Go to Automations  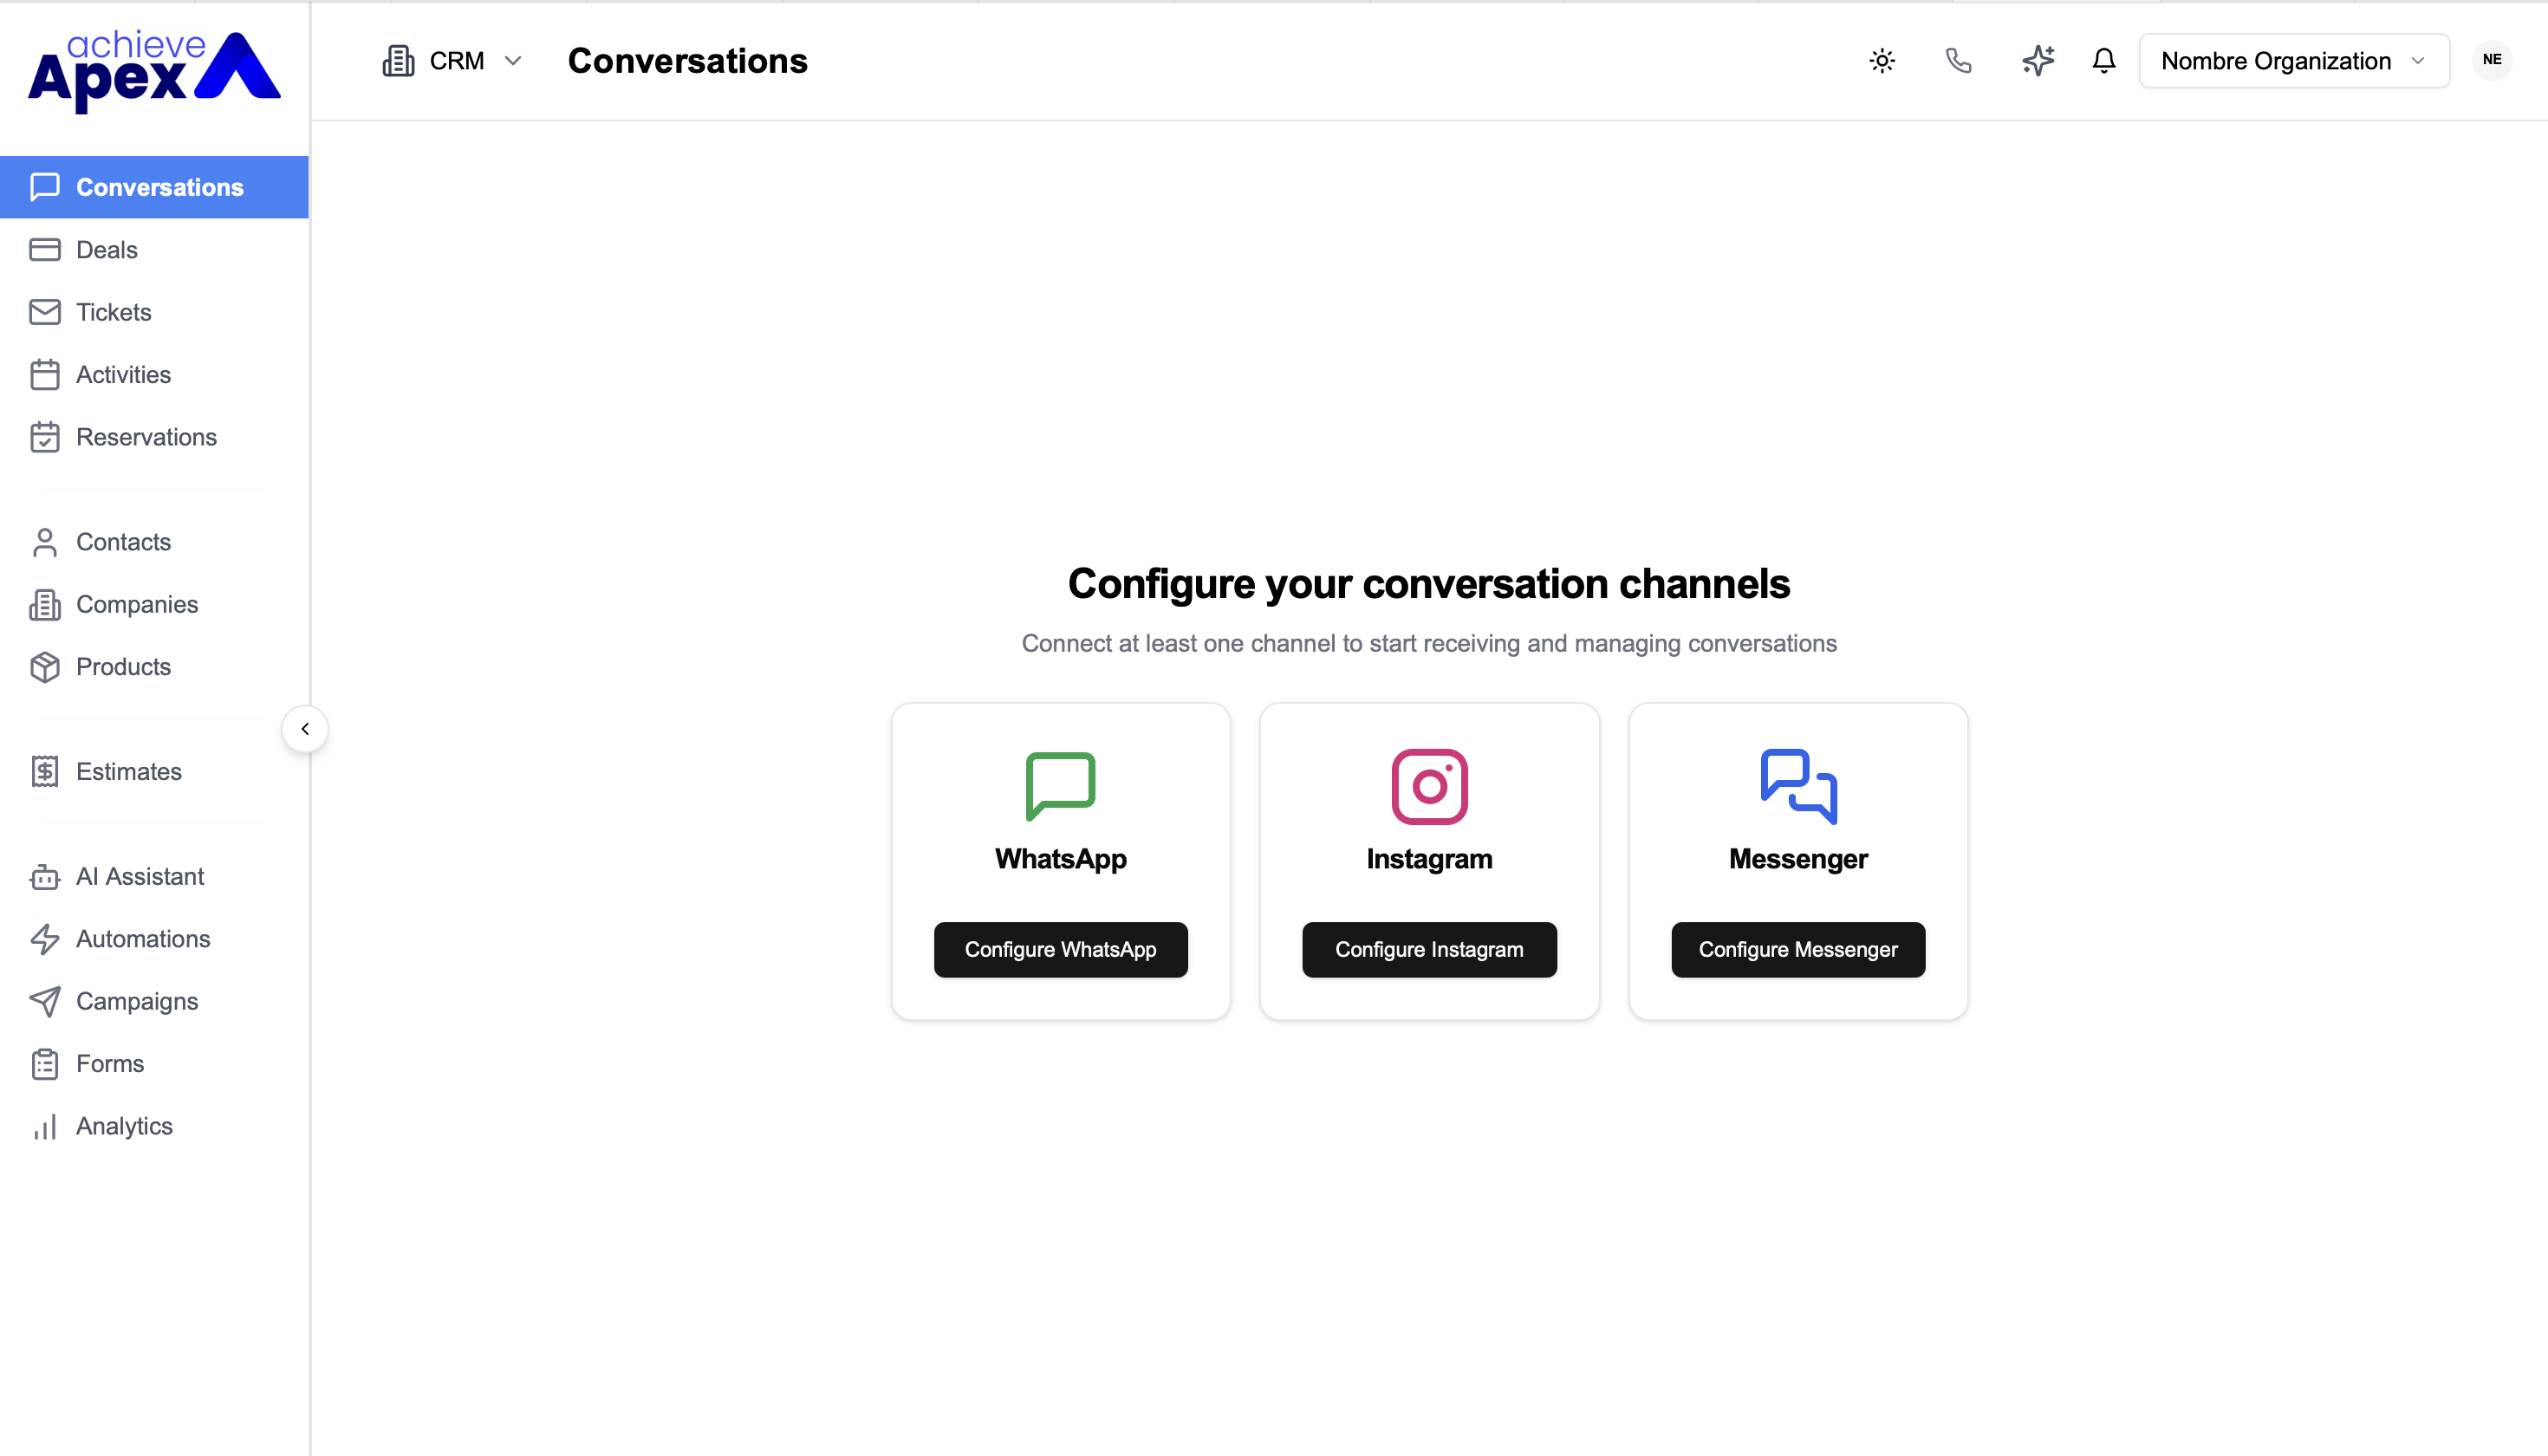(154, 939)
